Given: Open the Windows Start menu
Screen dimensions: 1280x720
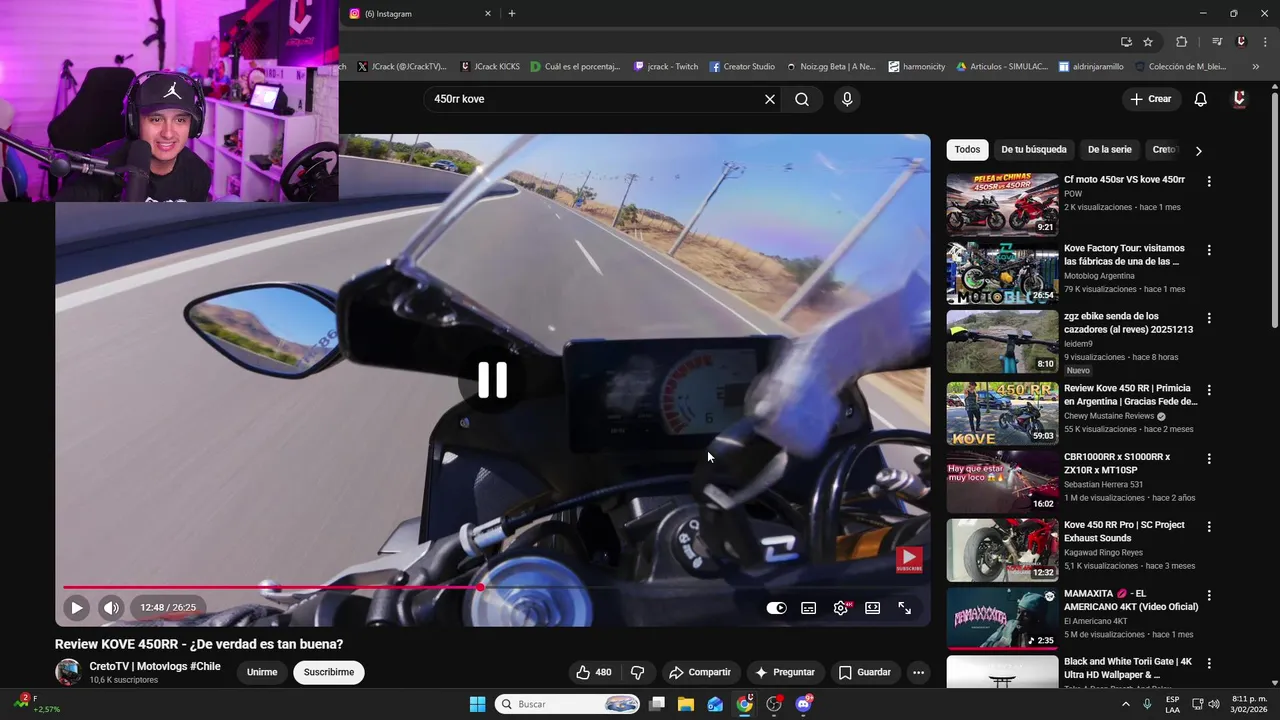Looking at the screenshot, I should click(x=477, y=704).
